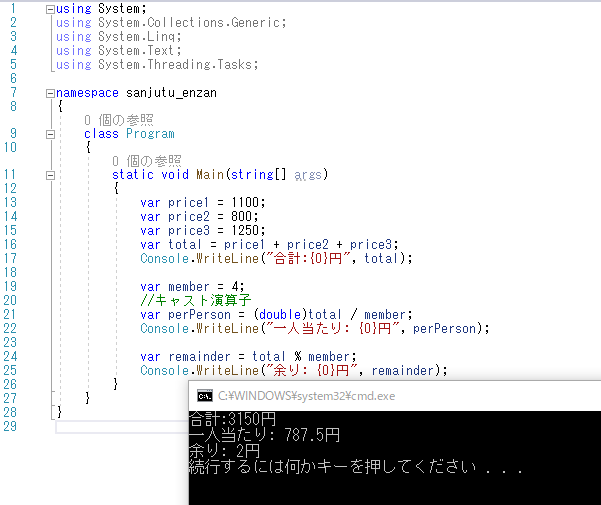
Task: Click the console output line 余り: 2円
Action: point(225,451)
